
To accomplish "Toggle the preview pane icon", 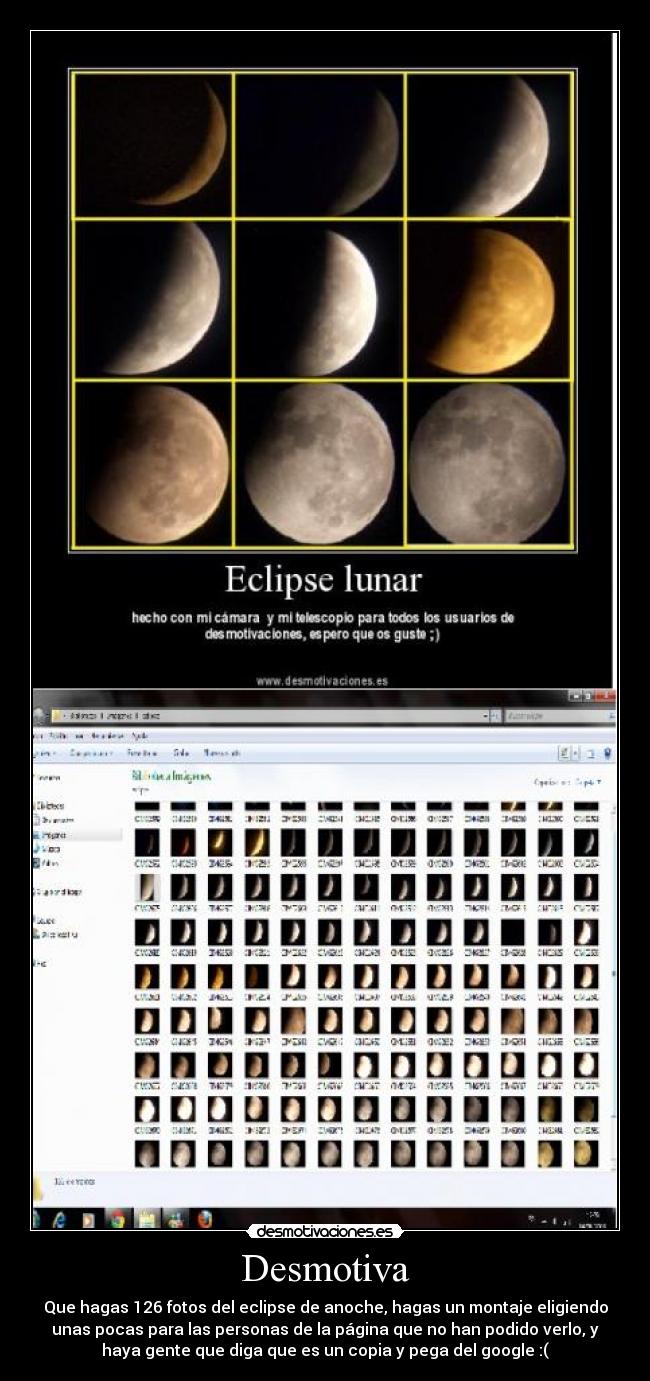I will [590, 753].
